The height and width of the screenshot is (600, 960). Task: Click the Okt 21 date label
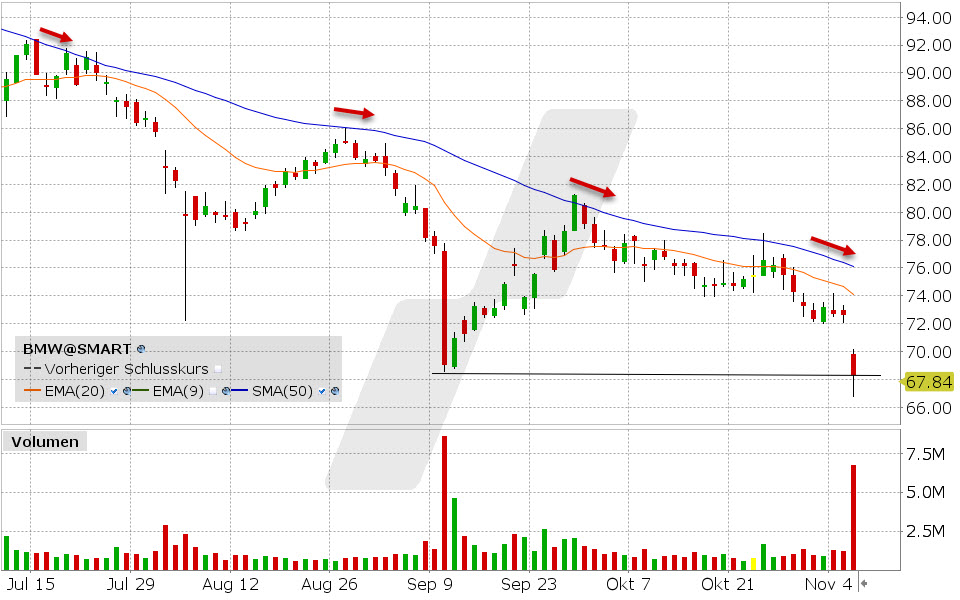[x=727, y=584]
